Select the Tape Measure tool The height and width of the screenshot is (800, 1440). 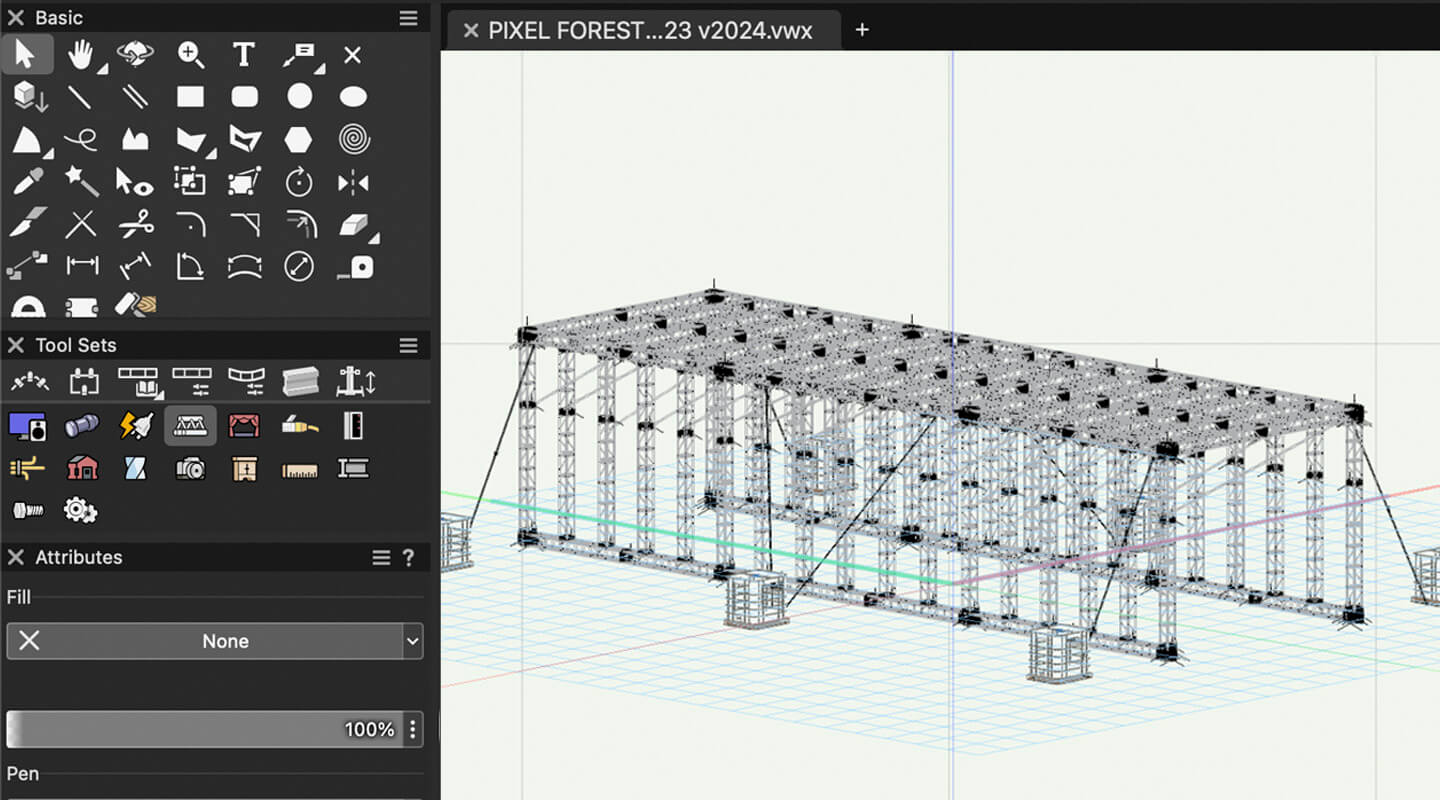tap(355, 267)
